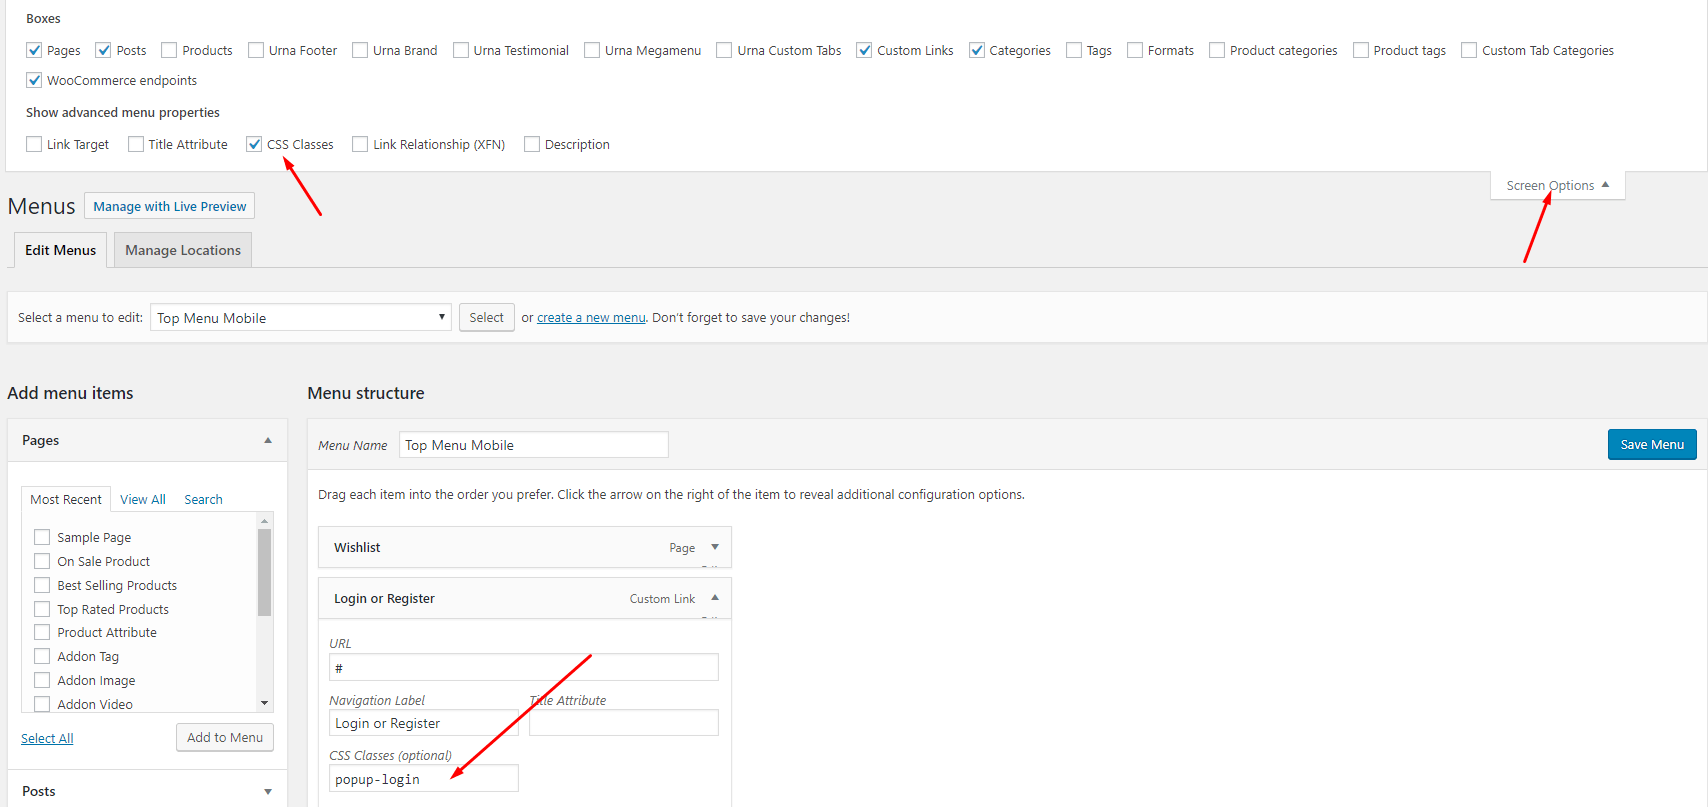
Task: Click the pages list scrollbar thumb
Action: pos(265,572)
